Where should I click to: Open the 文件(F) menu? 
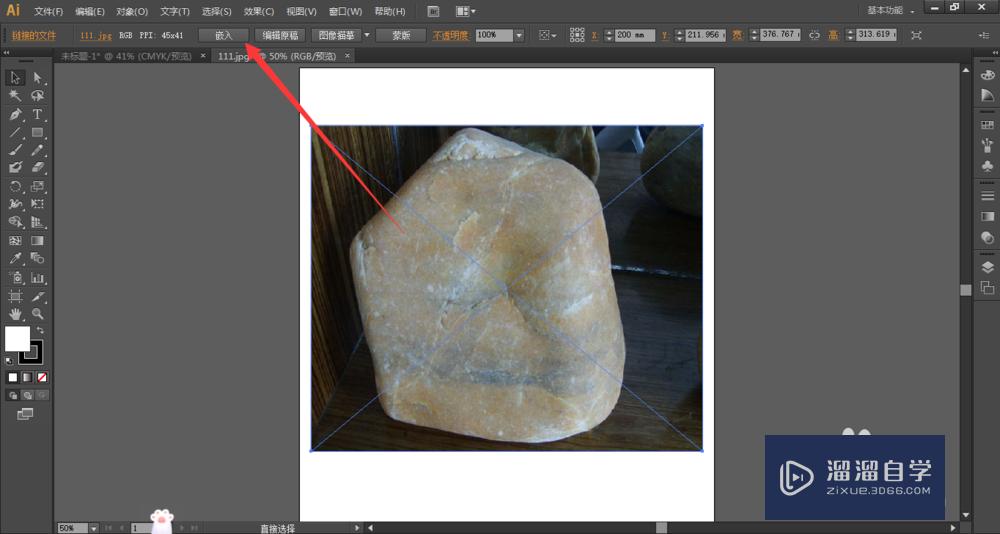[x=48, y=11]
